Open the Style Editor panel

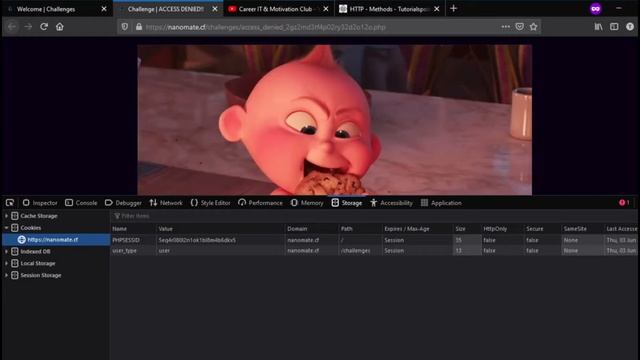pos(211,203)
